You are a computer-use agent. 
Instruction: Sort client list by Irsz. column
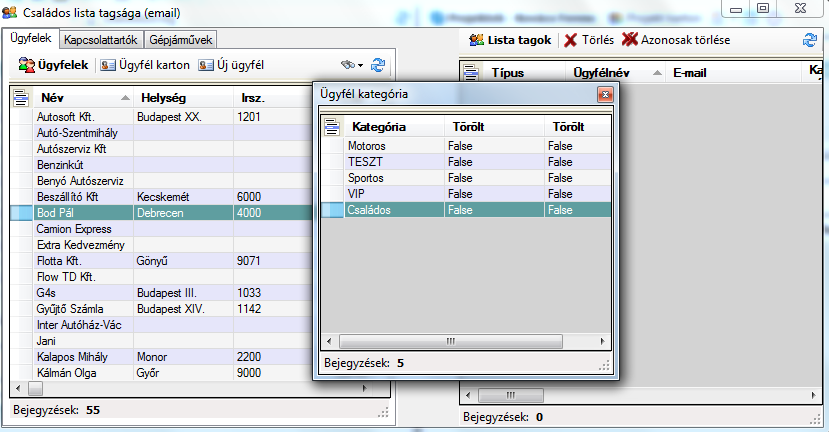click(x=272, y=98)
